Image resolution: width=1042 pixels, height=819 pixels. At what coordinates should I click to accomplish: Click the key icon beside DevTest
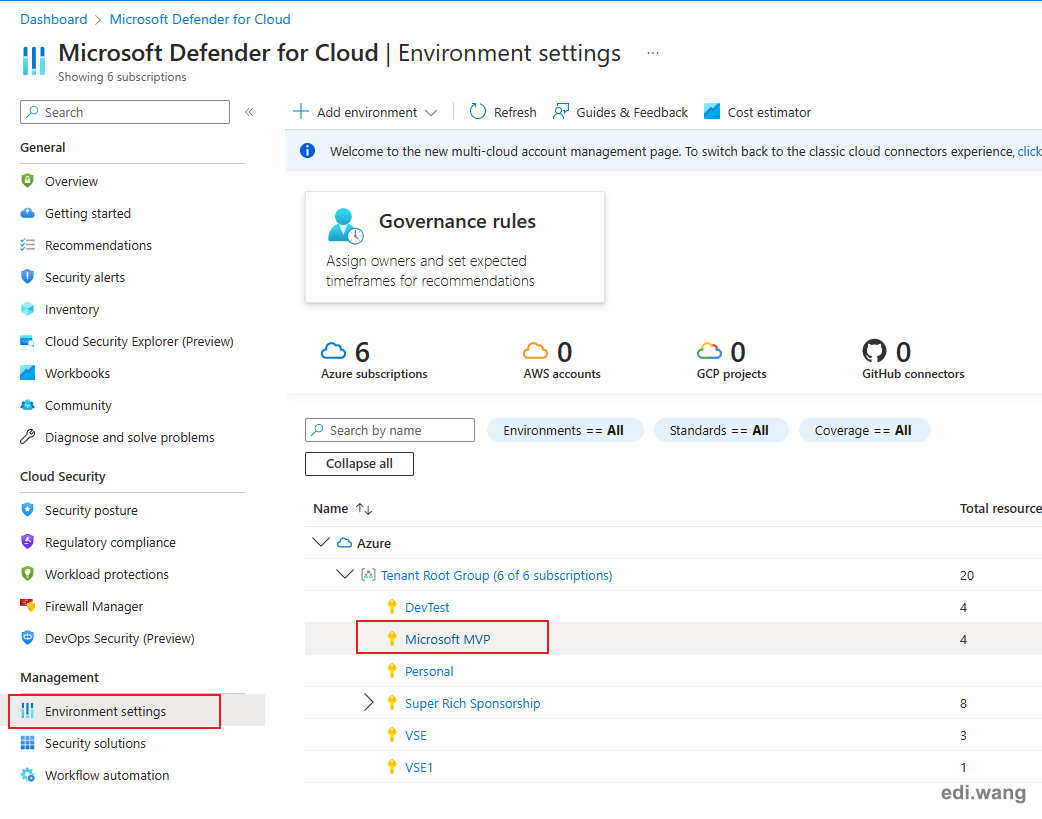click(392, 606)
